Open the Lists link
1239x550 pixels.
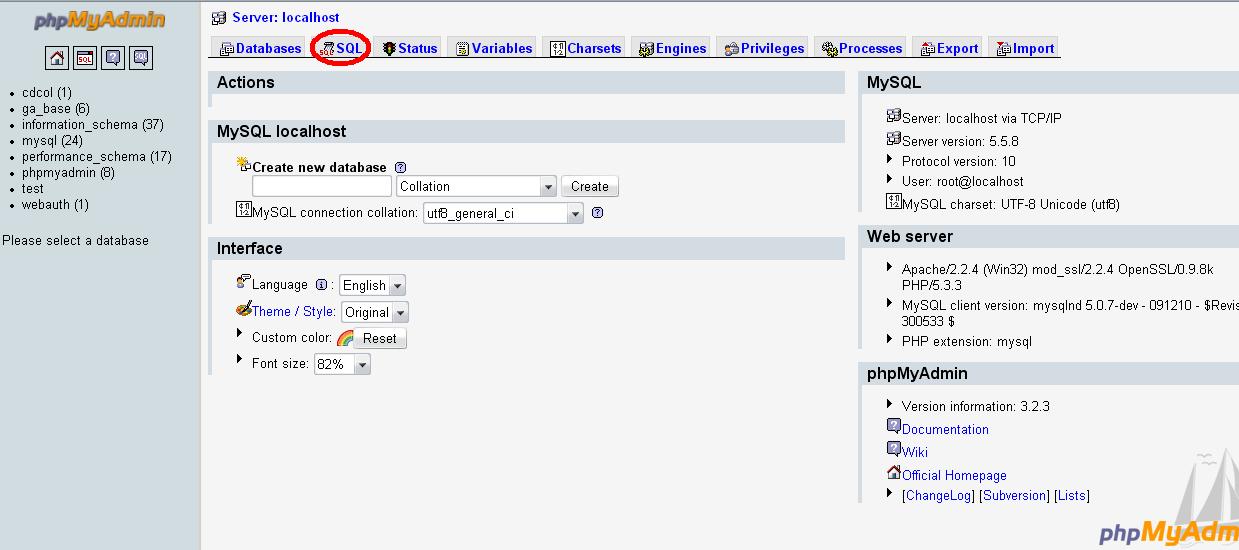[1072, 495]
